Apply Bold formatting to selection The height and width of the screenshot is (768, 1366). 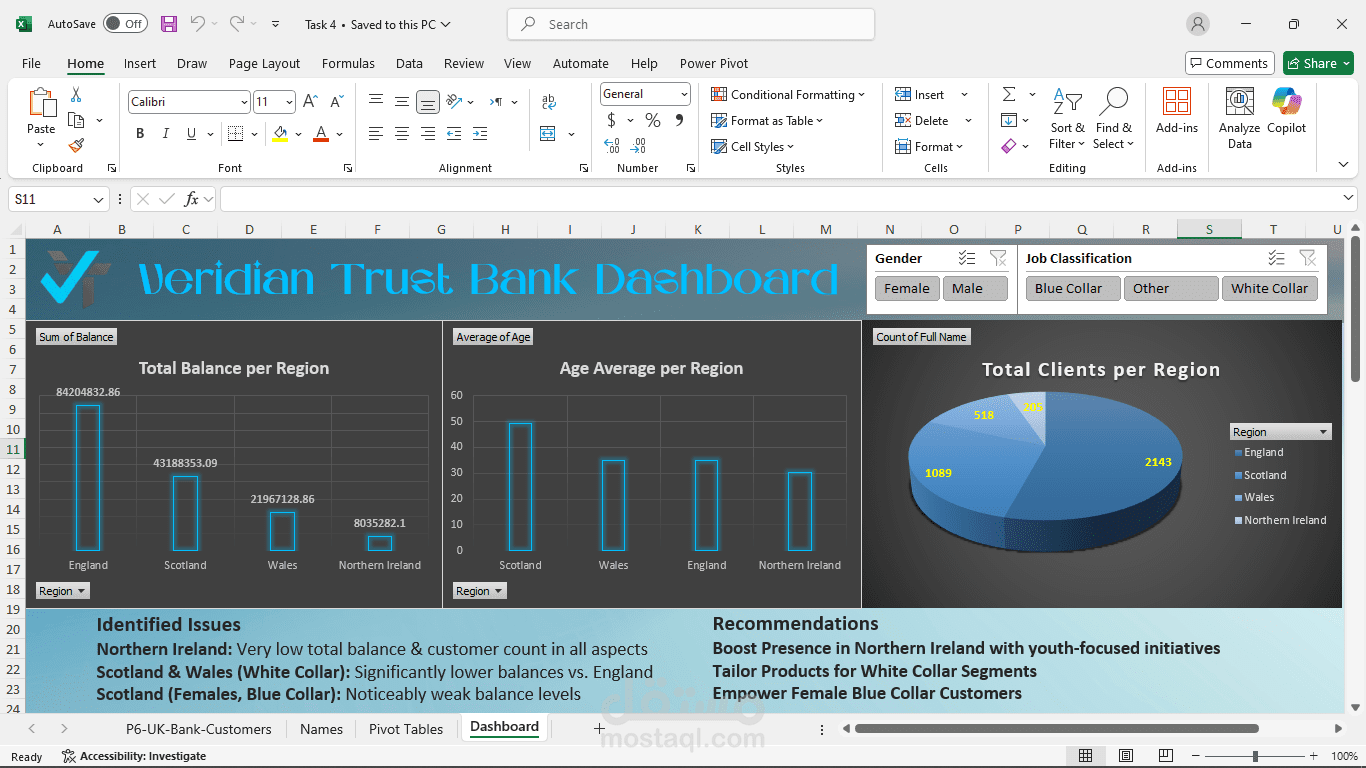click(x=140, y=134)
